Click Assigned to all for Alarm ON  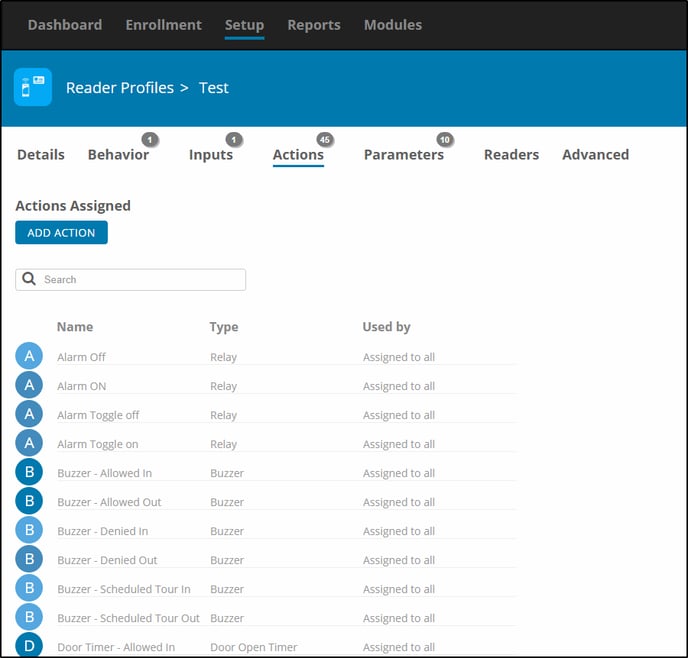pos(399,386)
